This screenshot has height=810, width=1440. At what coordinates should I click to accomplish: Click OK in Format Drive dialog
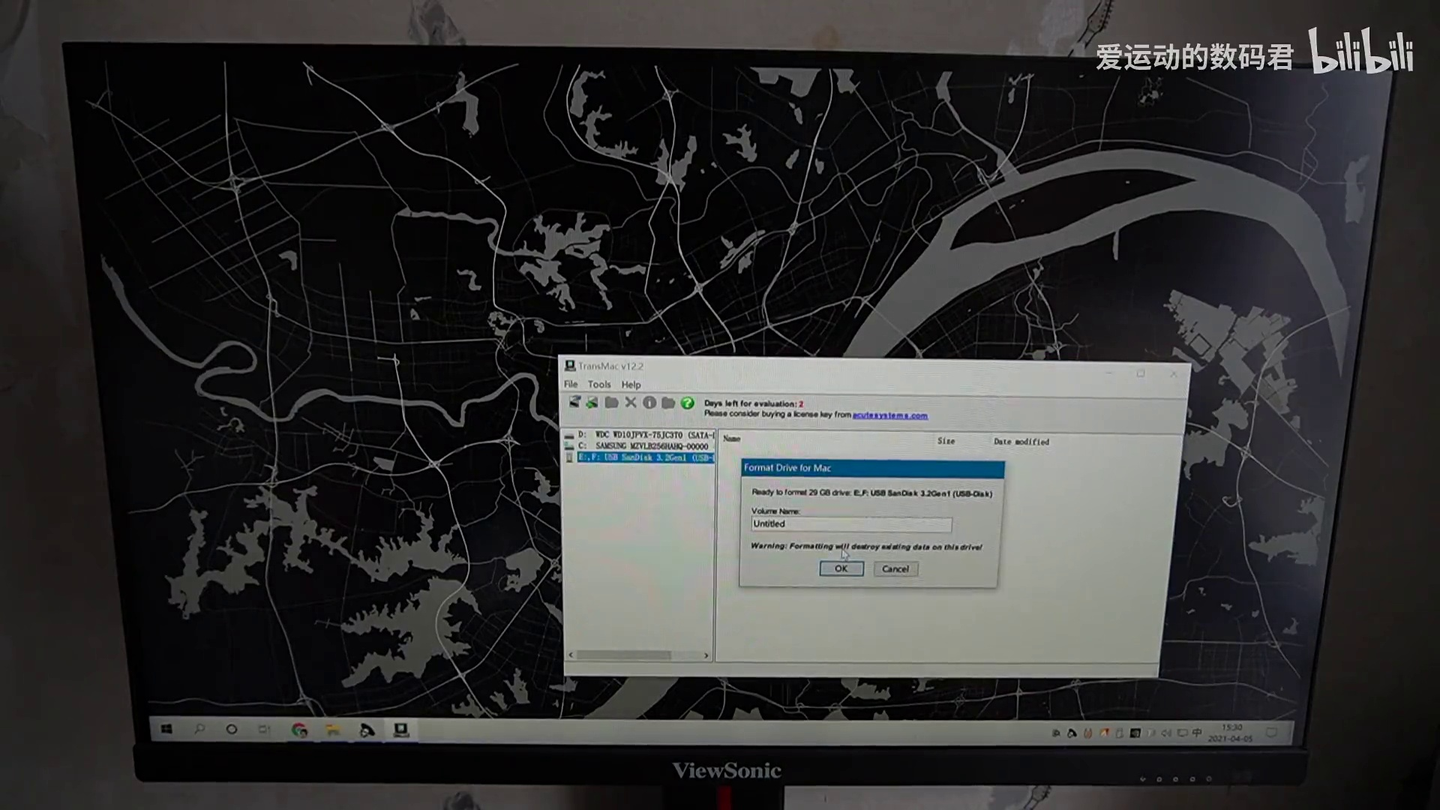point(841,568)
